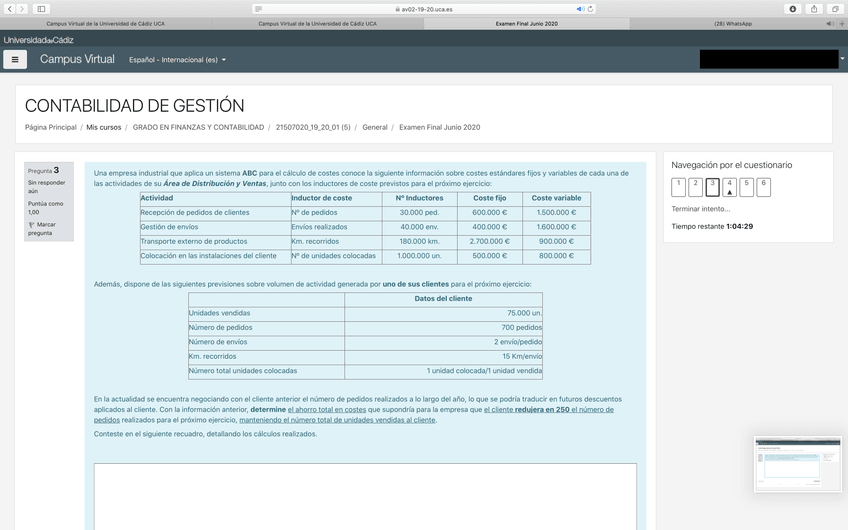The width and height of the screenshot is (848, 530).
Task: Switch to the WhatsApp tab
Action: 733,23
